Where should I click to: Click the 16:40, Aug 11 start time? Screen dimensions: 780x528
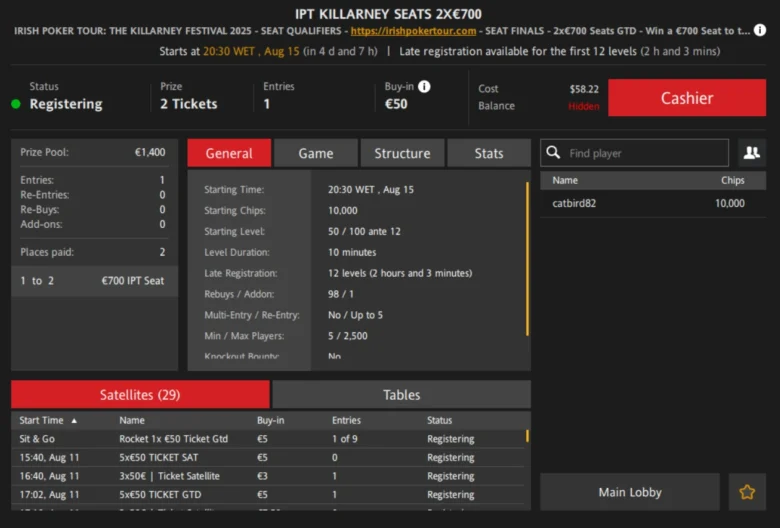pyautogui.click(x=49, y=476)
